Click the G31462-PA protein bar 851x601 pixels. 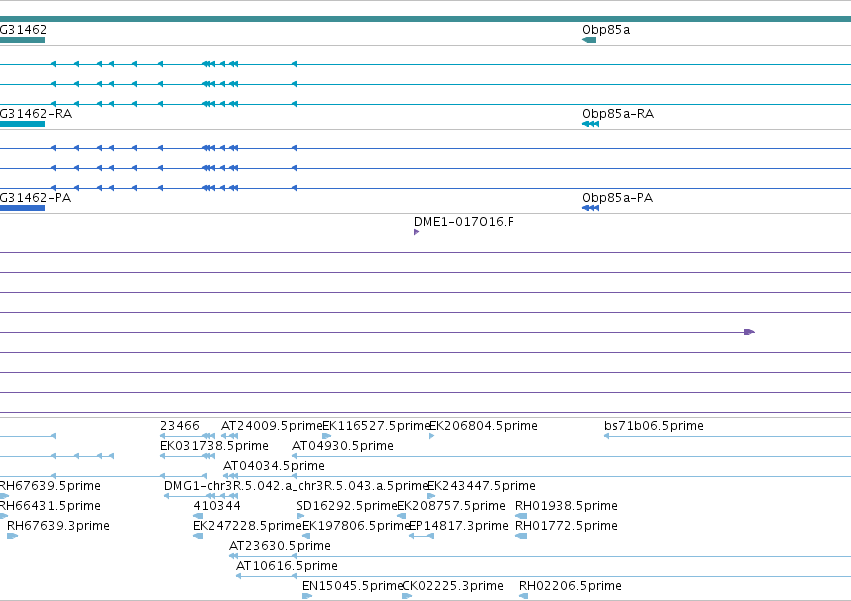click(22, 208)
